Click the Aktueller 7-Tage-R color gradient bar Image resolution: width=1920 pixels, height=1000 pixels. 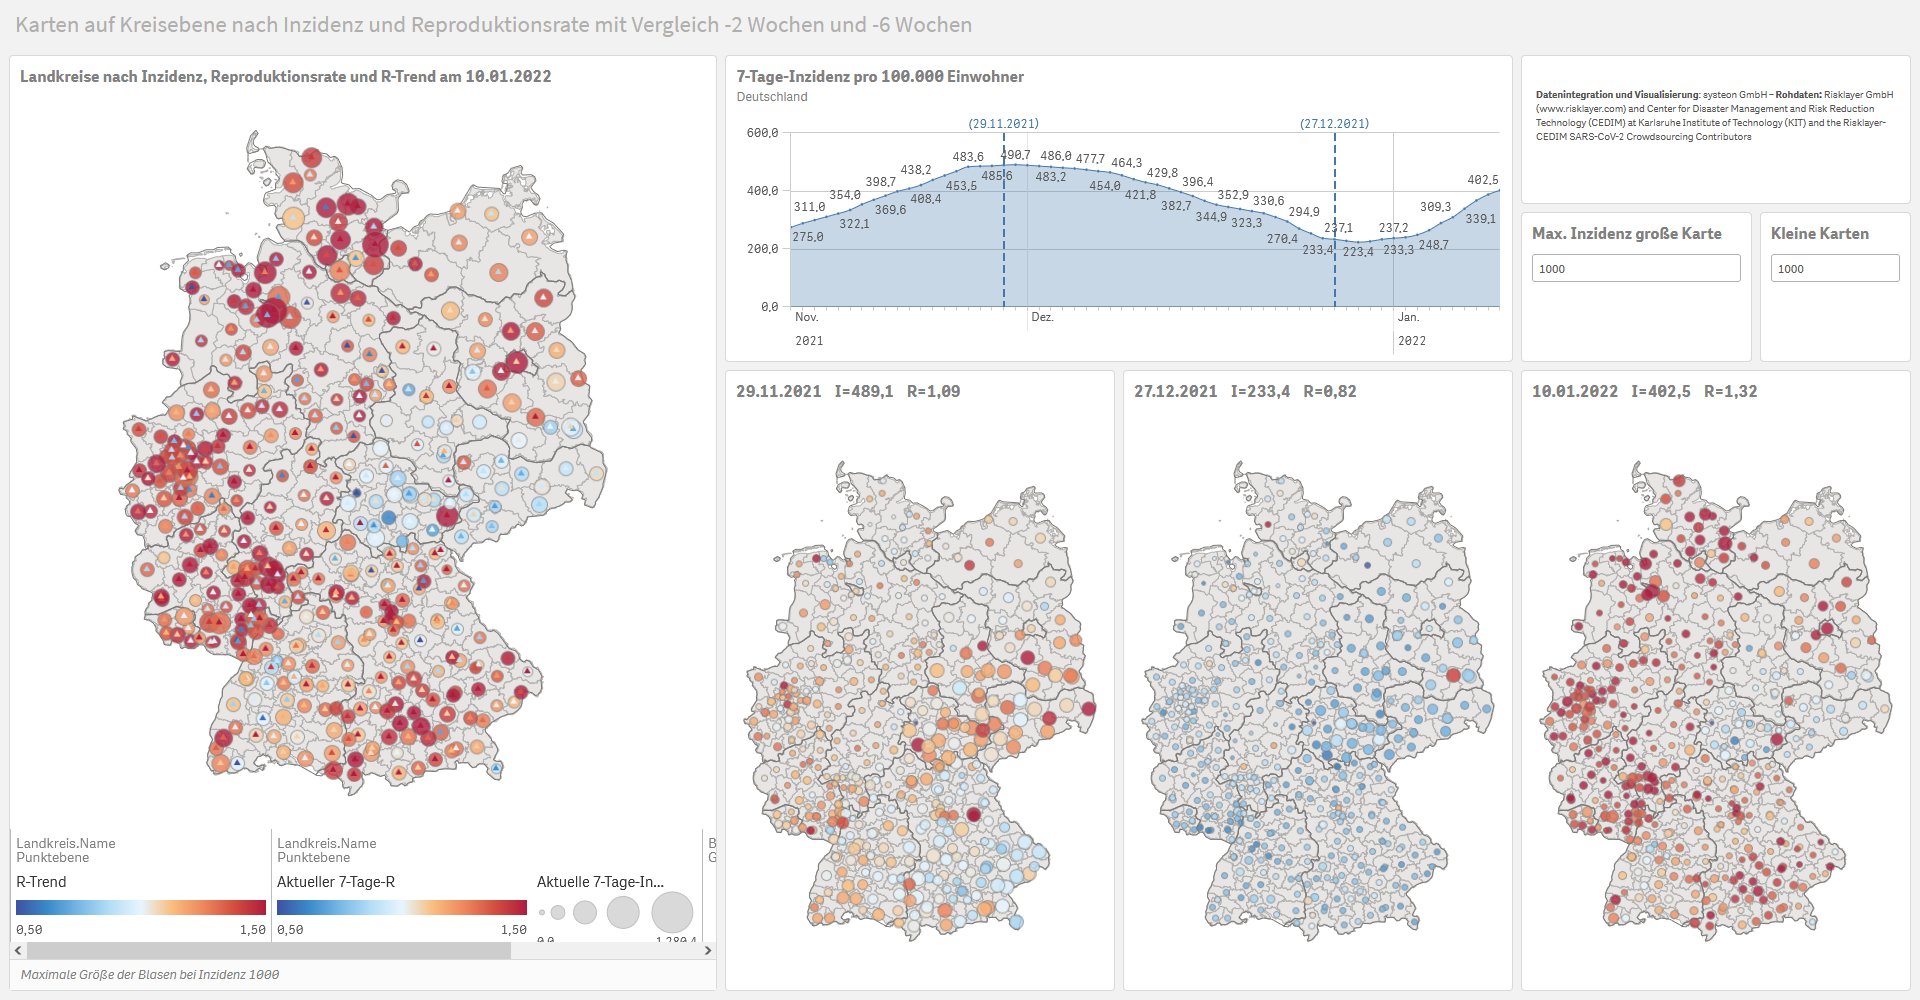click(x=402, y=907)
